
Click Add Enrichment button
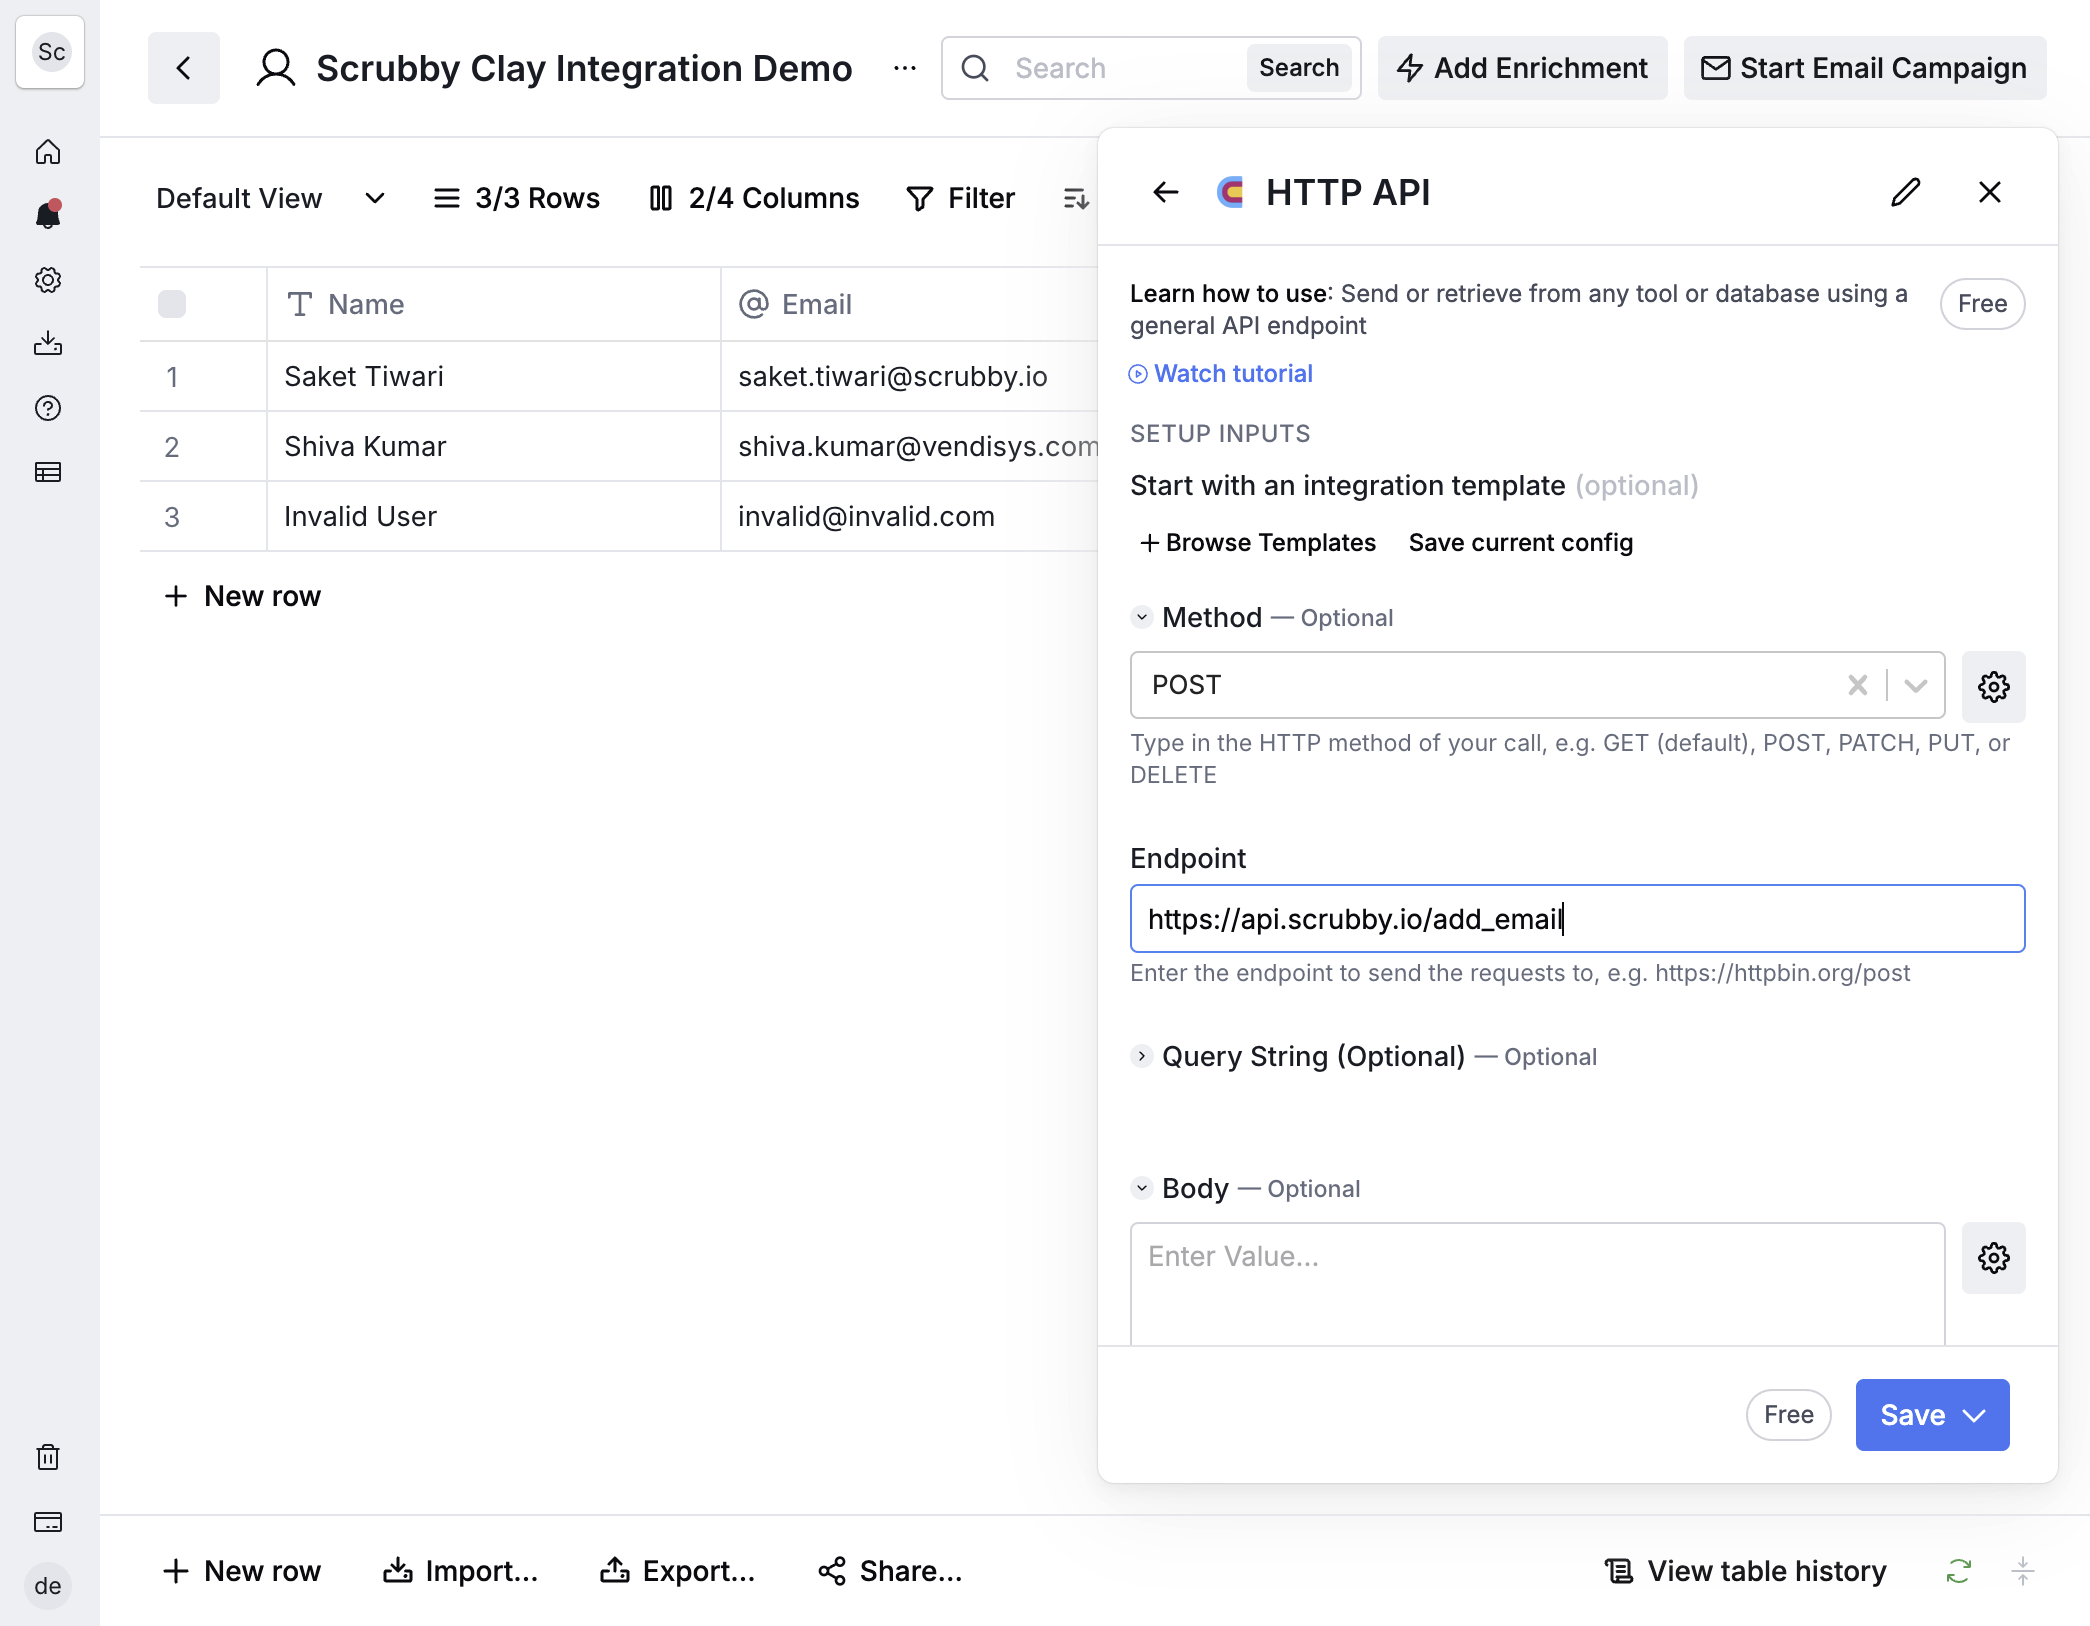(1522, 68)
